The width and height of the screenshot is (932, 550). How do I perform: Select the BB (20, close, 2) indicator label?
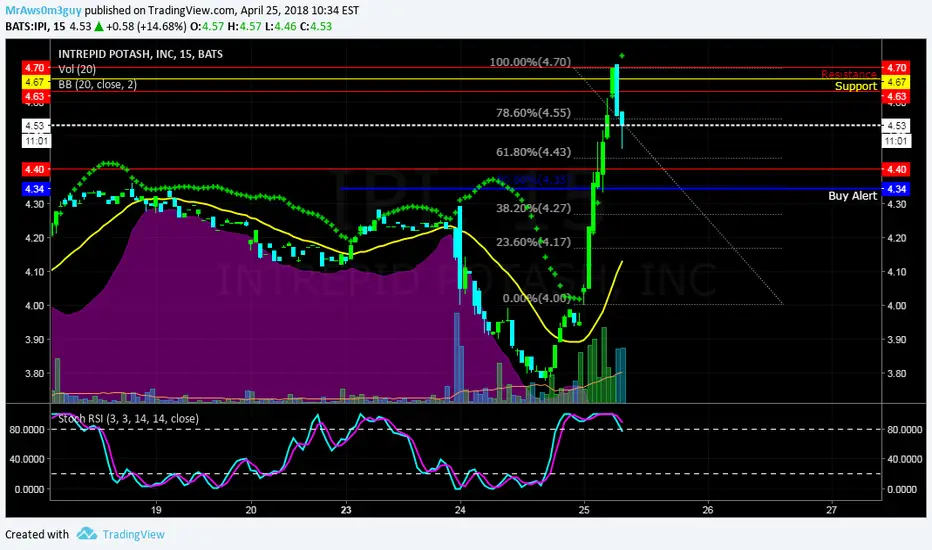(97, 84)
